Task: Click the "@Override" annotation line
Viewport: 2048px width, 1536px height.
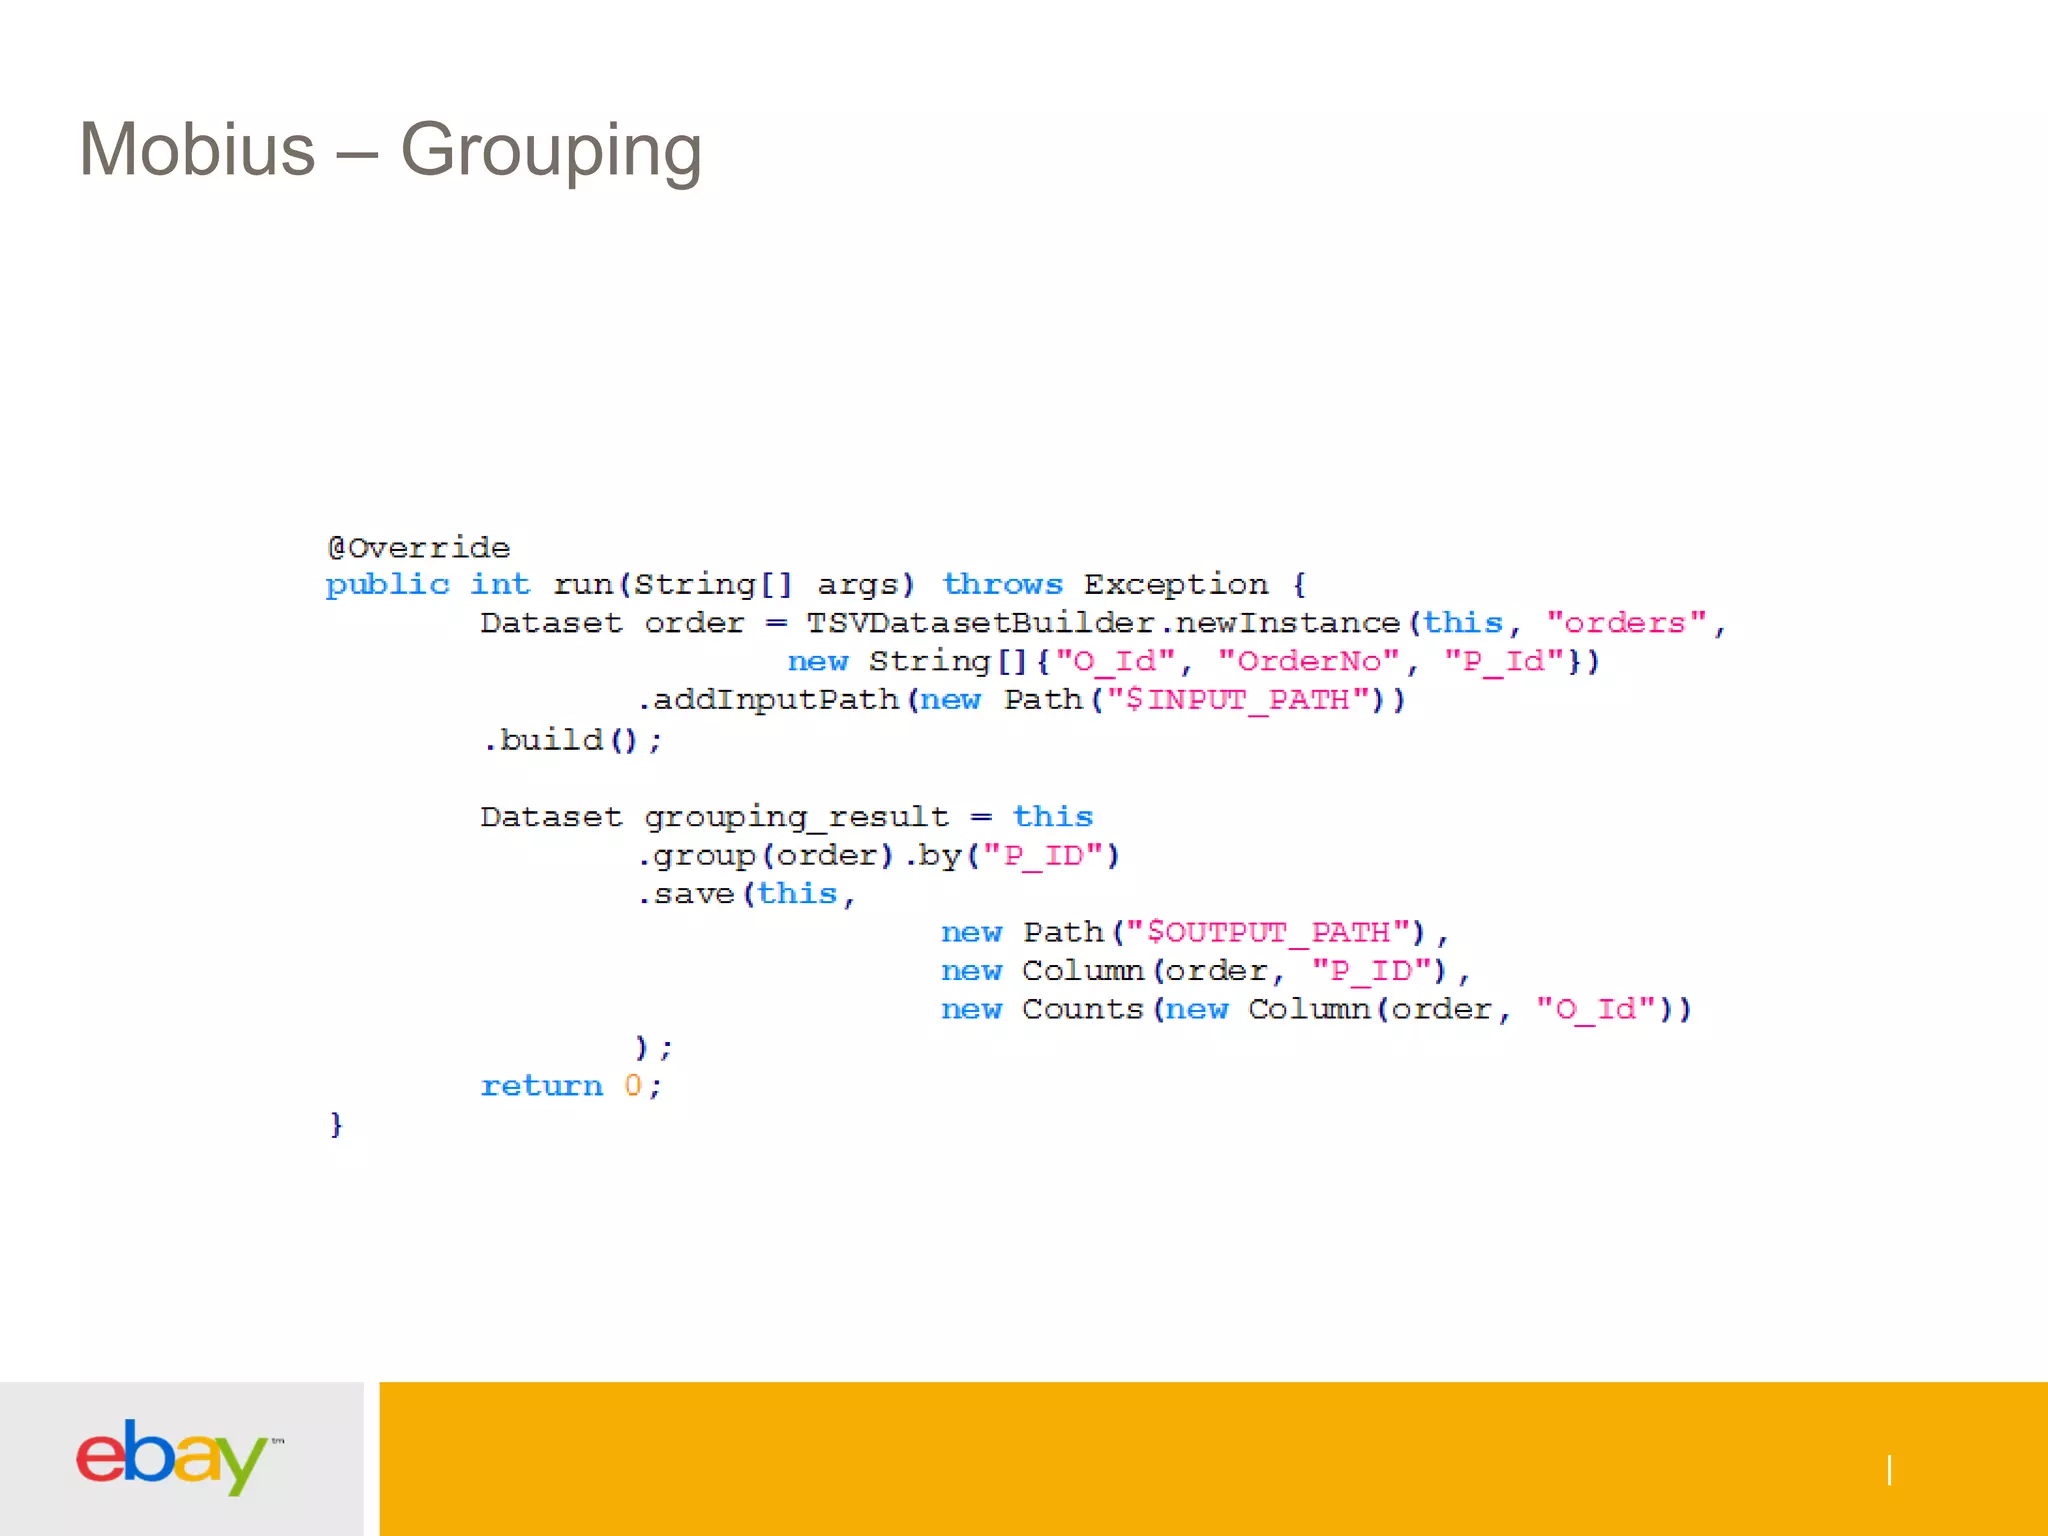Action: tap(418, 548)
